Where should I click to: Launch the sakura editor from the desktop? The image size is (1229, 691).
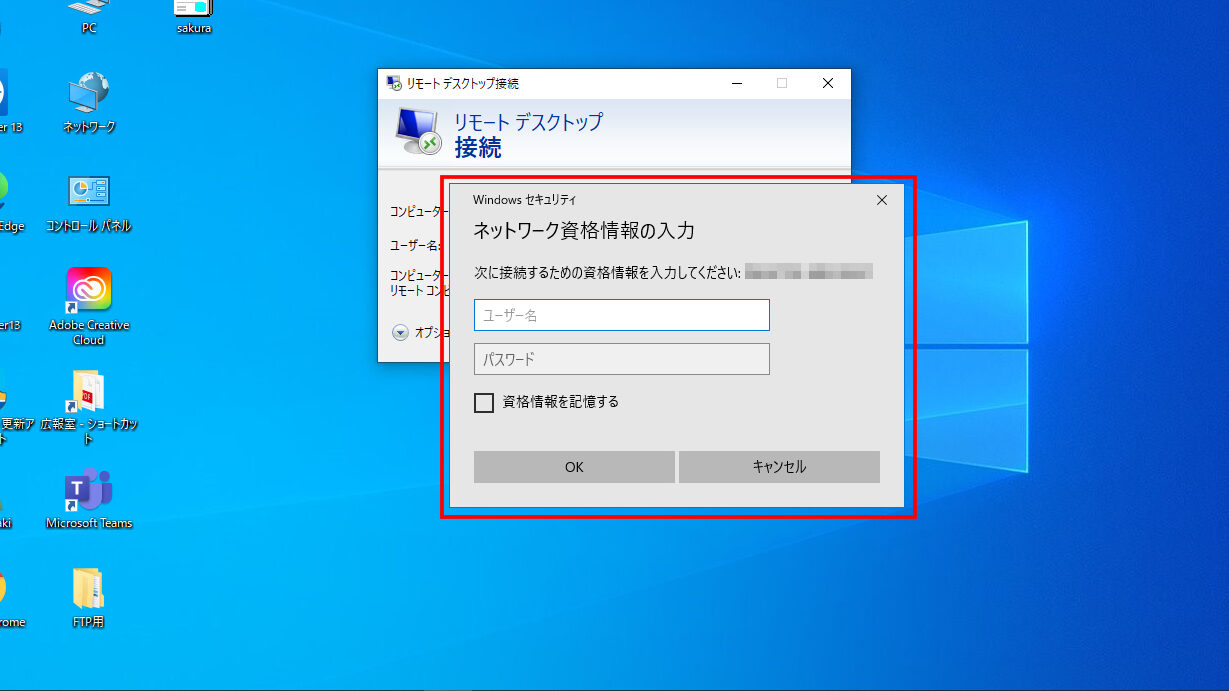[191, 15]
